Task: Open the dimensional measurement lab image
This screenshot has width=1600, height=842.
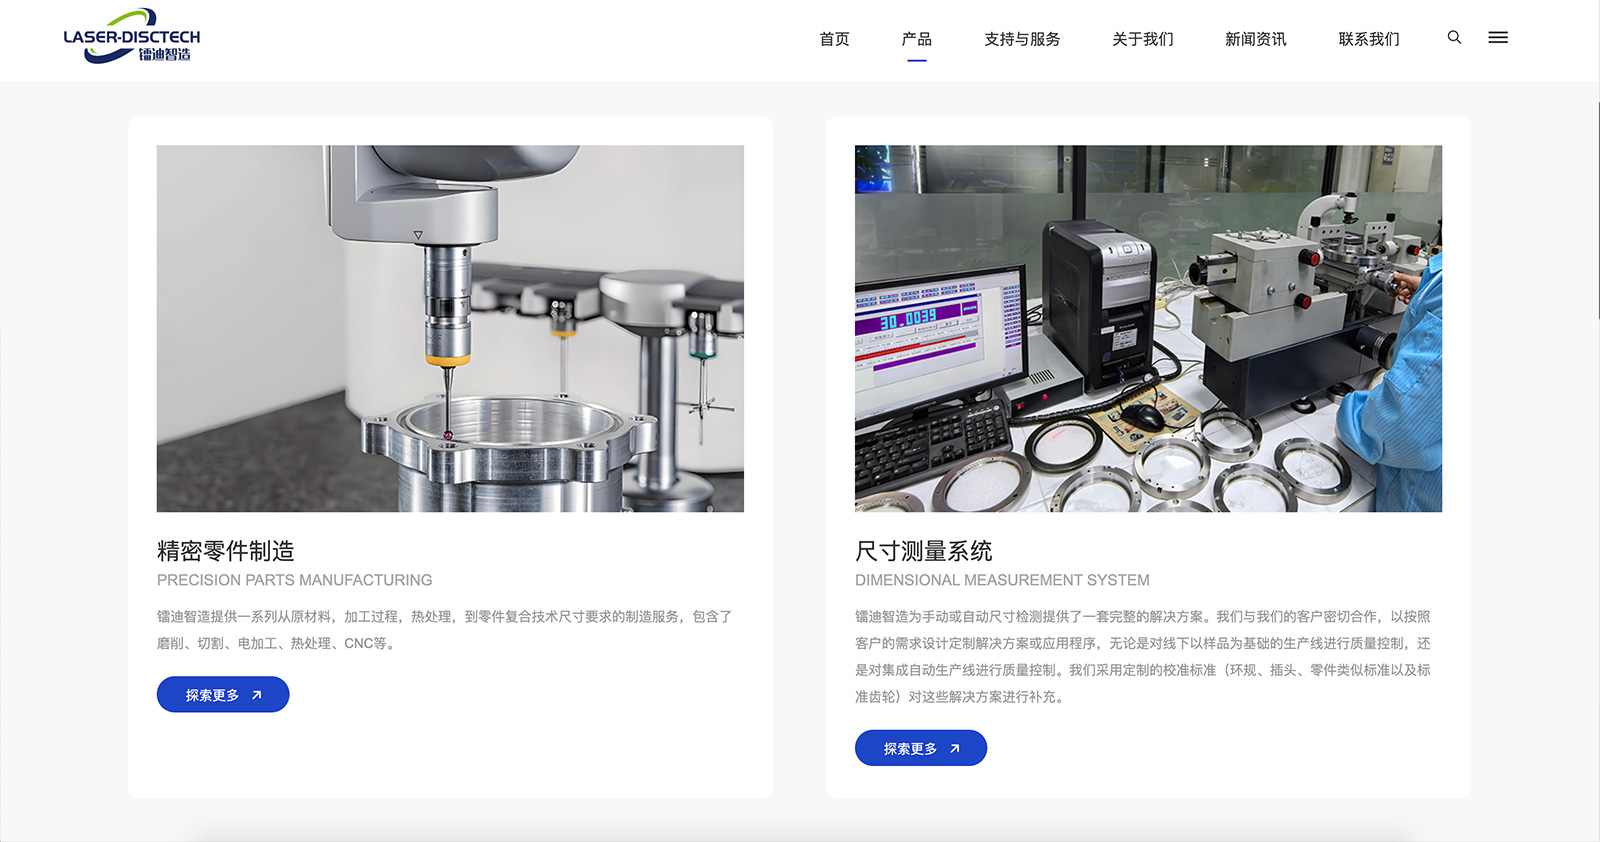Action: (1148, 329)
